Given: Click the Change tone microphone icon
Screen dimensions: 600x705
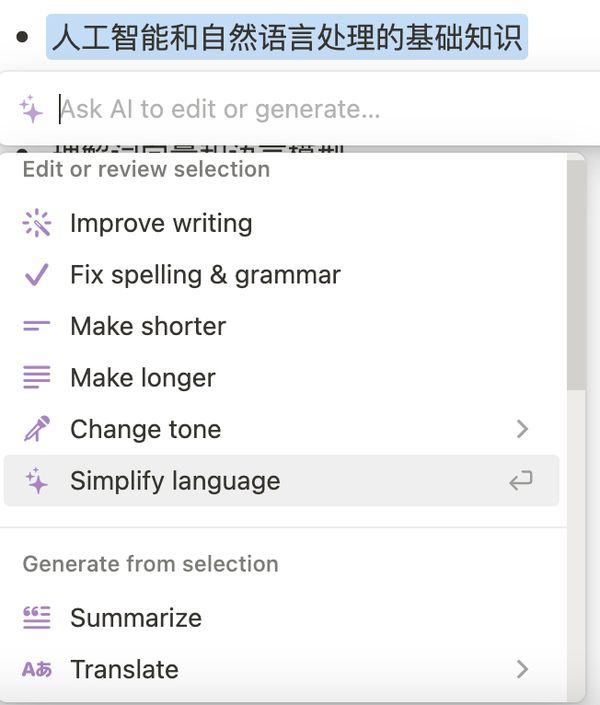Looking at the screenshot, I should click(x=37, y=430).
